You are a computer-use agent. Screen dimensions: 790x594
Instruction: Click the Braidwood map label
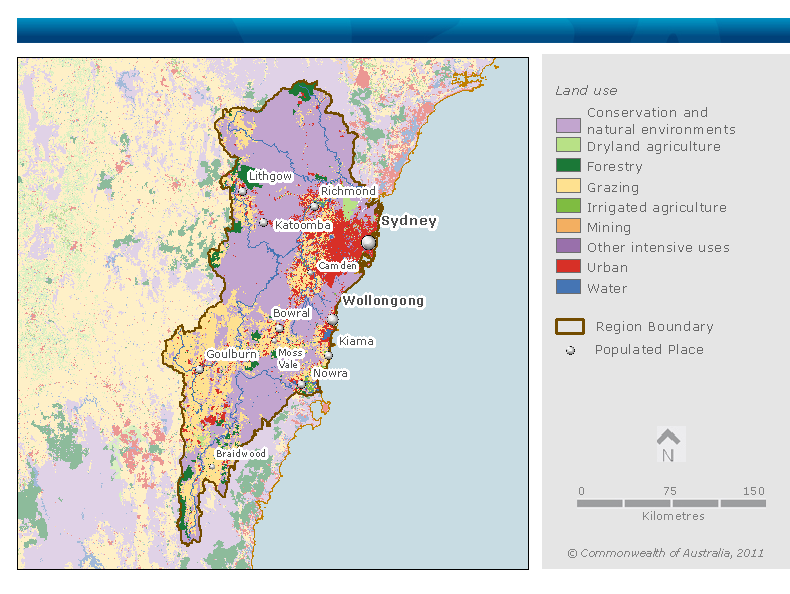[241, 454]
